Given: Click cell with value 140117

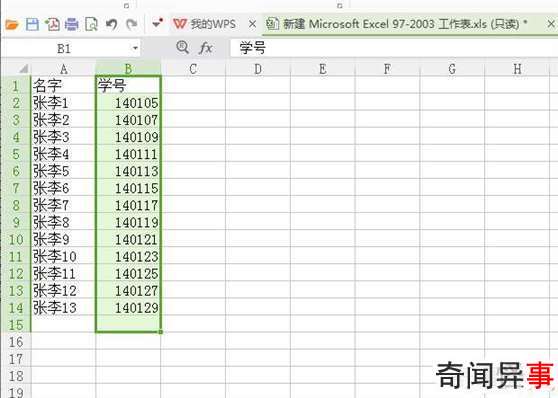Looking at the screenshot, I should point(128,205).
